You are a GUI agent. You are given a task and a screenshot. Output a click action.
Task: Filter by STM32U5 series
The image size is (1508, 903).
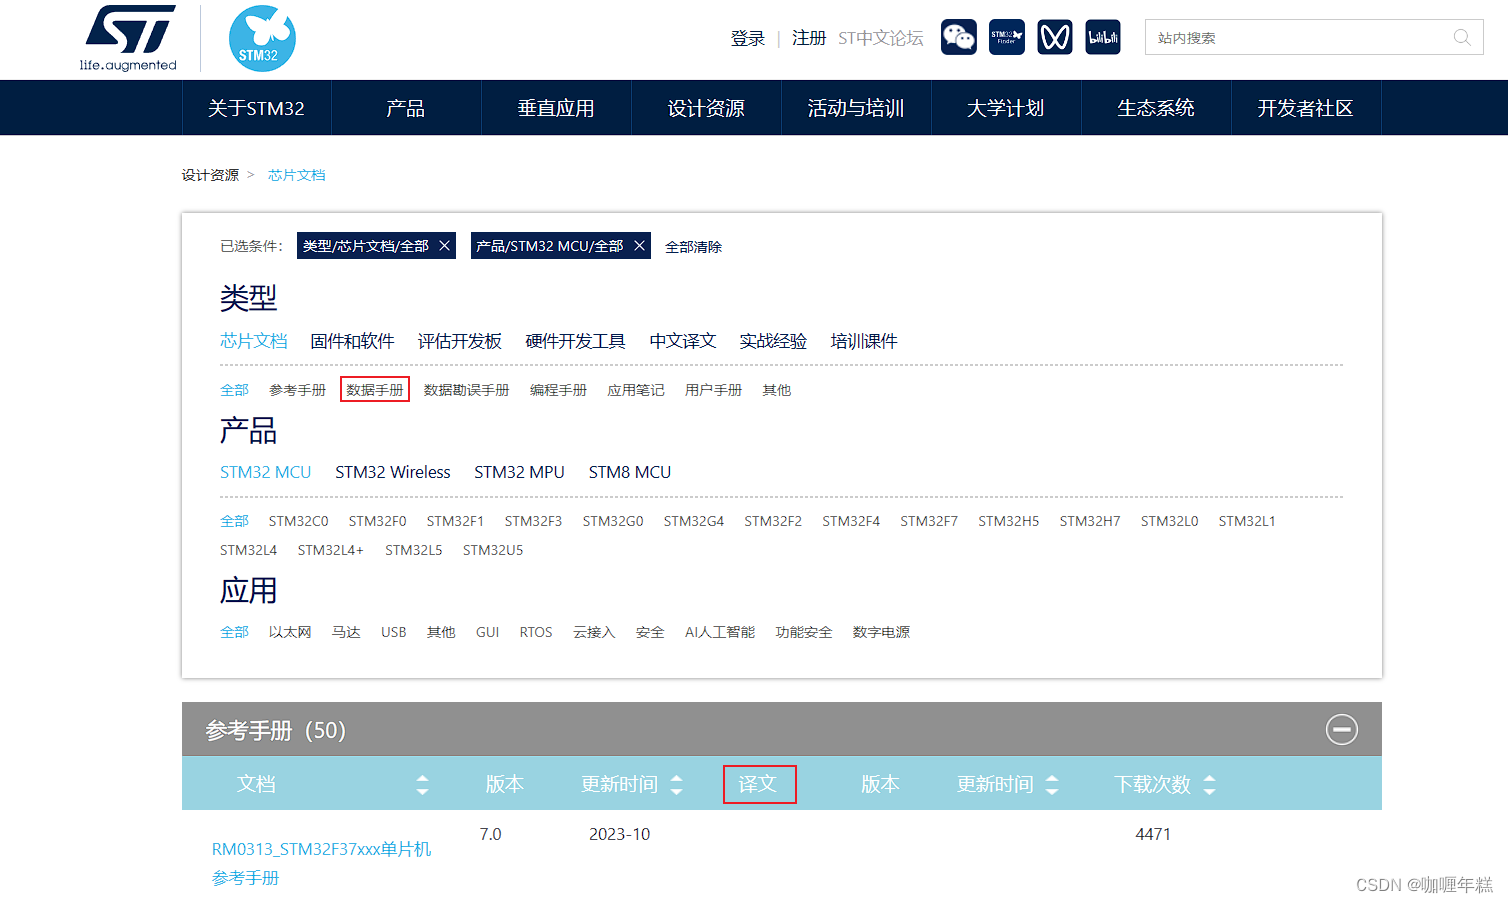pos(493,550)
